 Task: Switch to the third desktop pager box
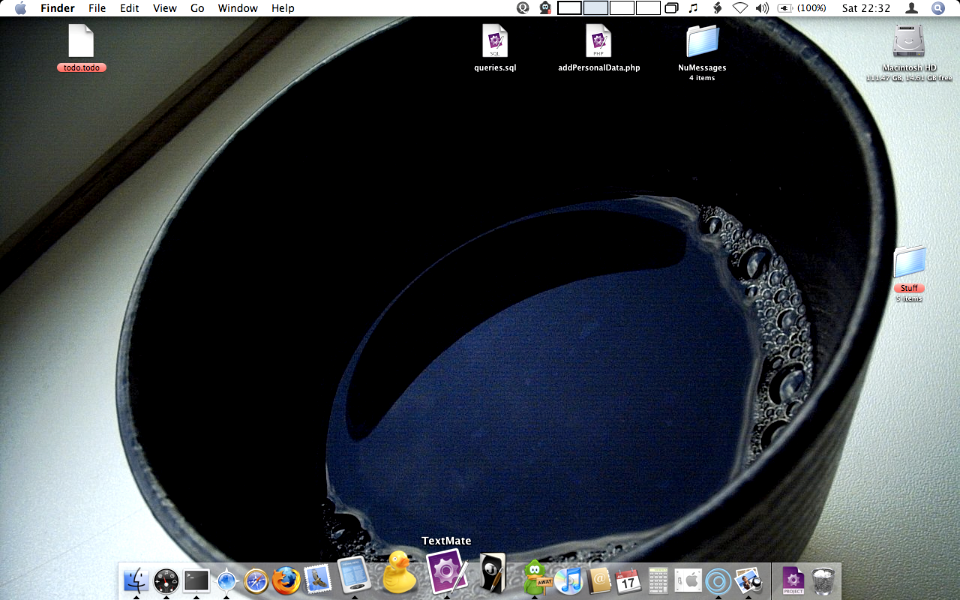coord(622,8)
